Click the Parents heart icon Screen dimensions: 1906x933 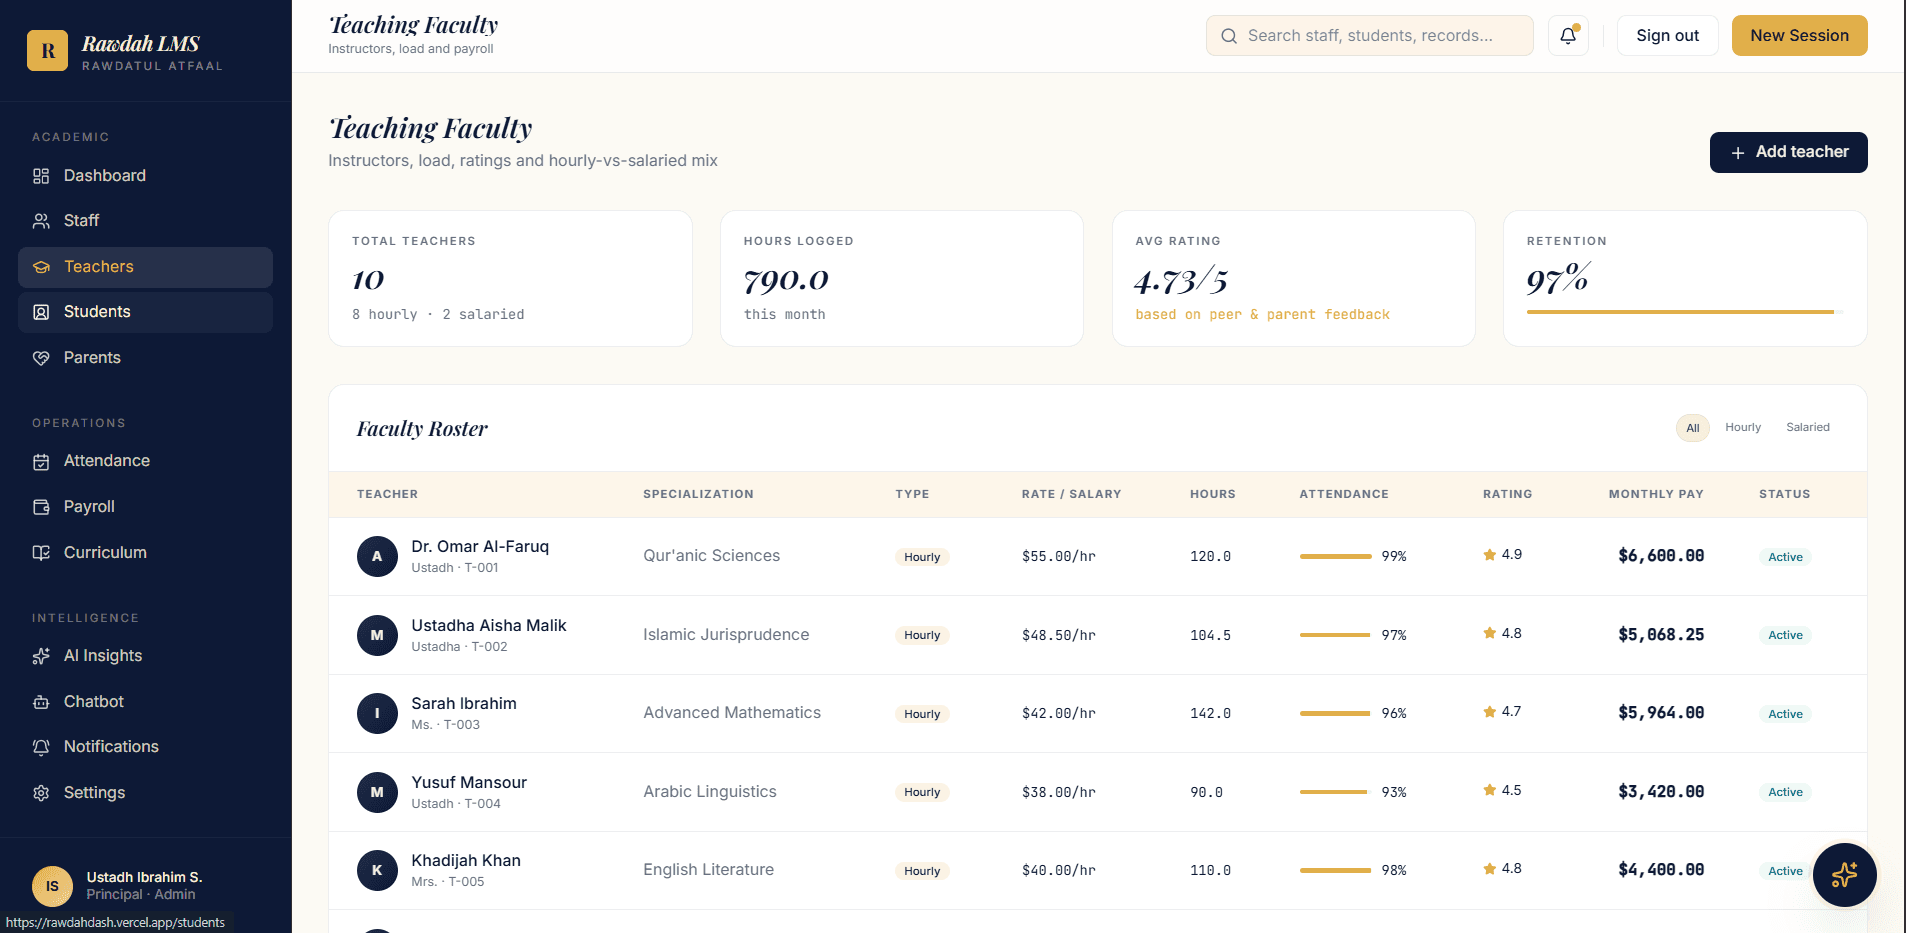41,358
